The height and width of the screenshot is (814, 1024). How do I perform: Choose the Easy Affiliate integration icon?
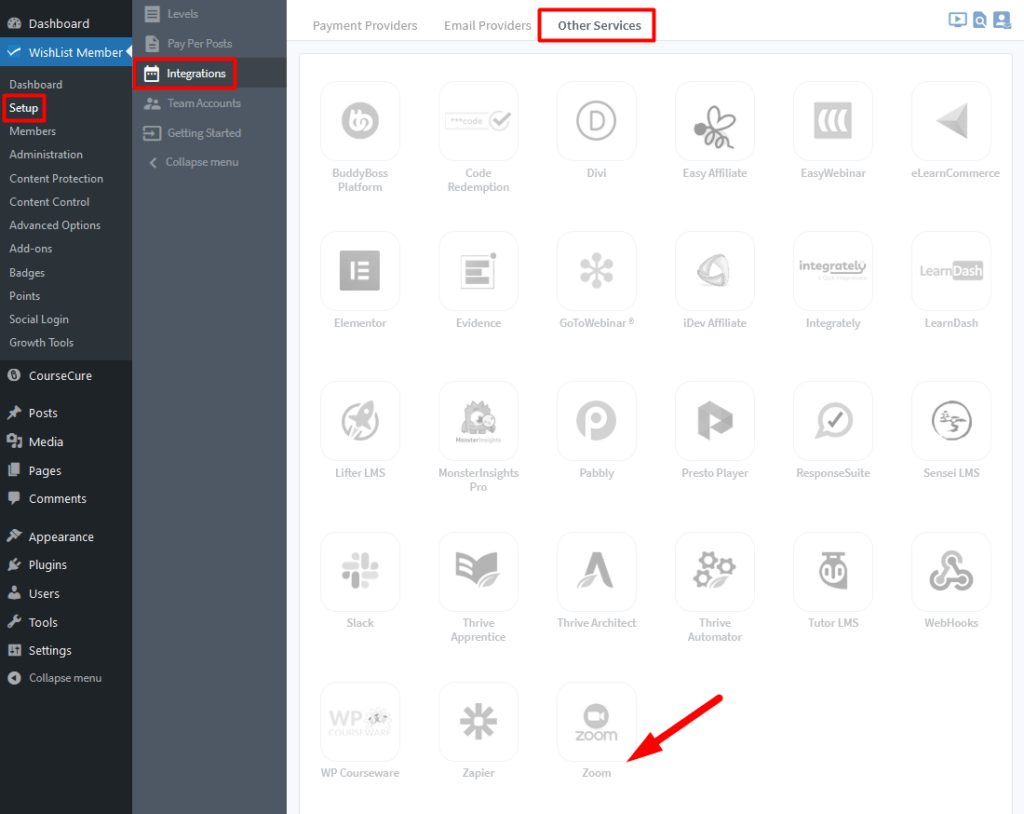(x=714, y=121)
